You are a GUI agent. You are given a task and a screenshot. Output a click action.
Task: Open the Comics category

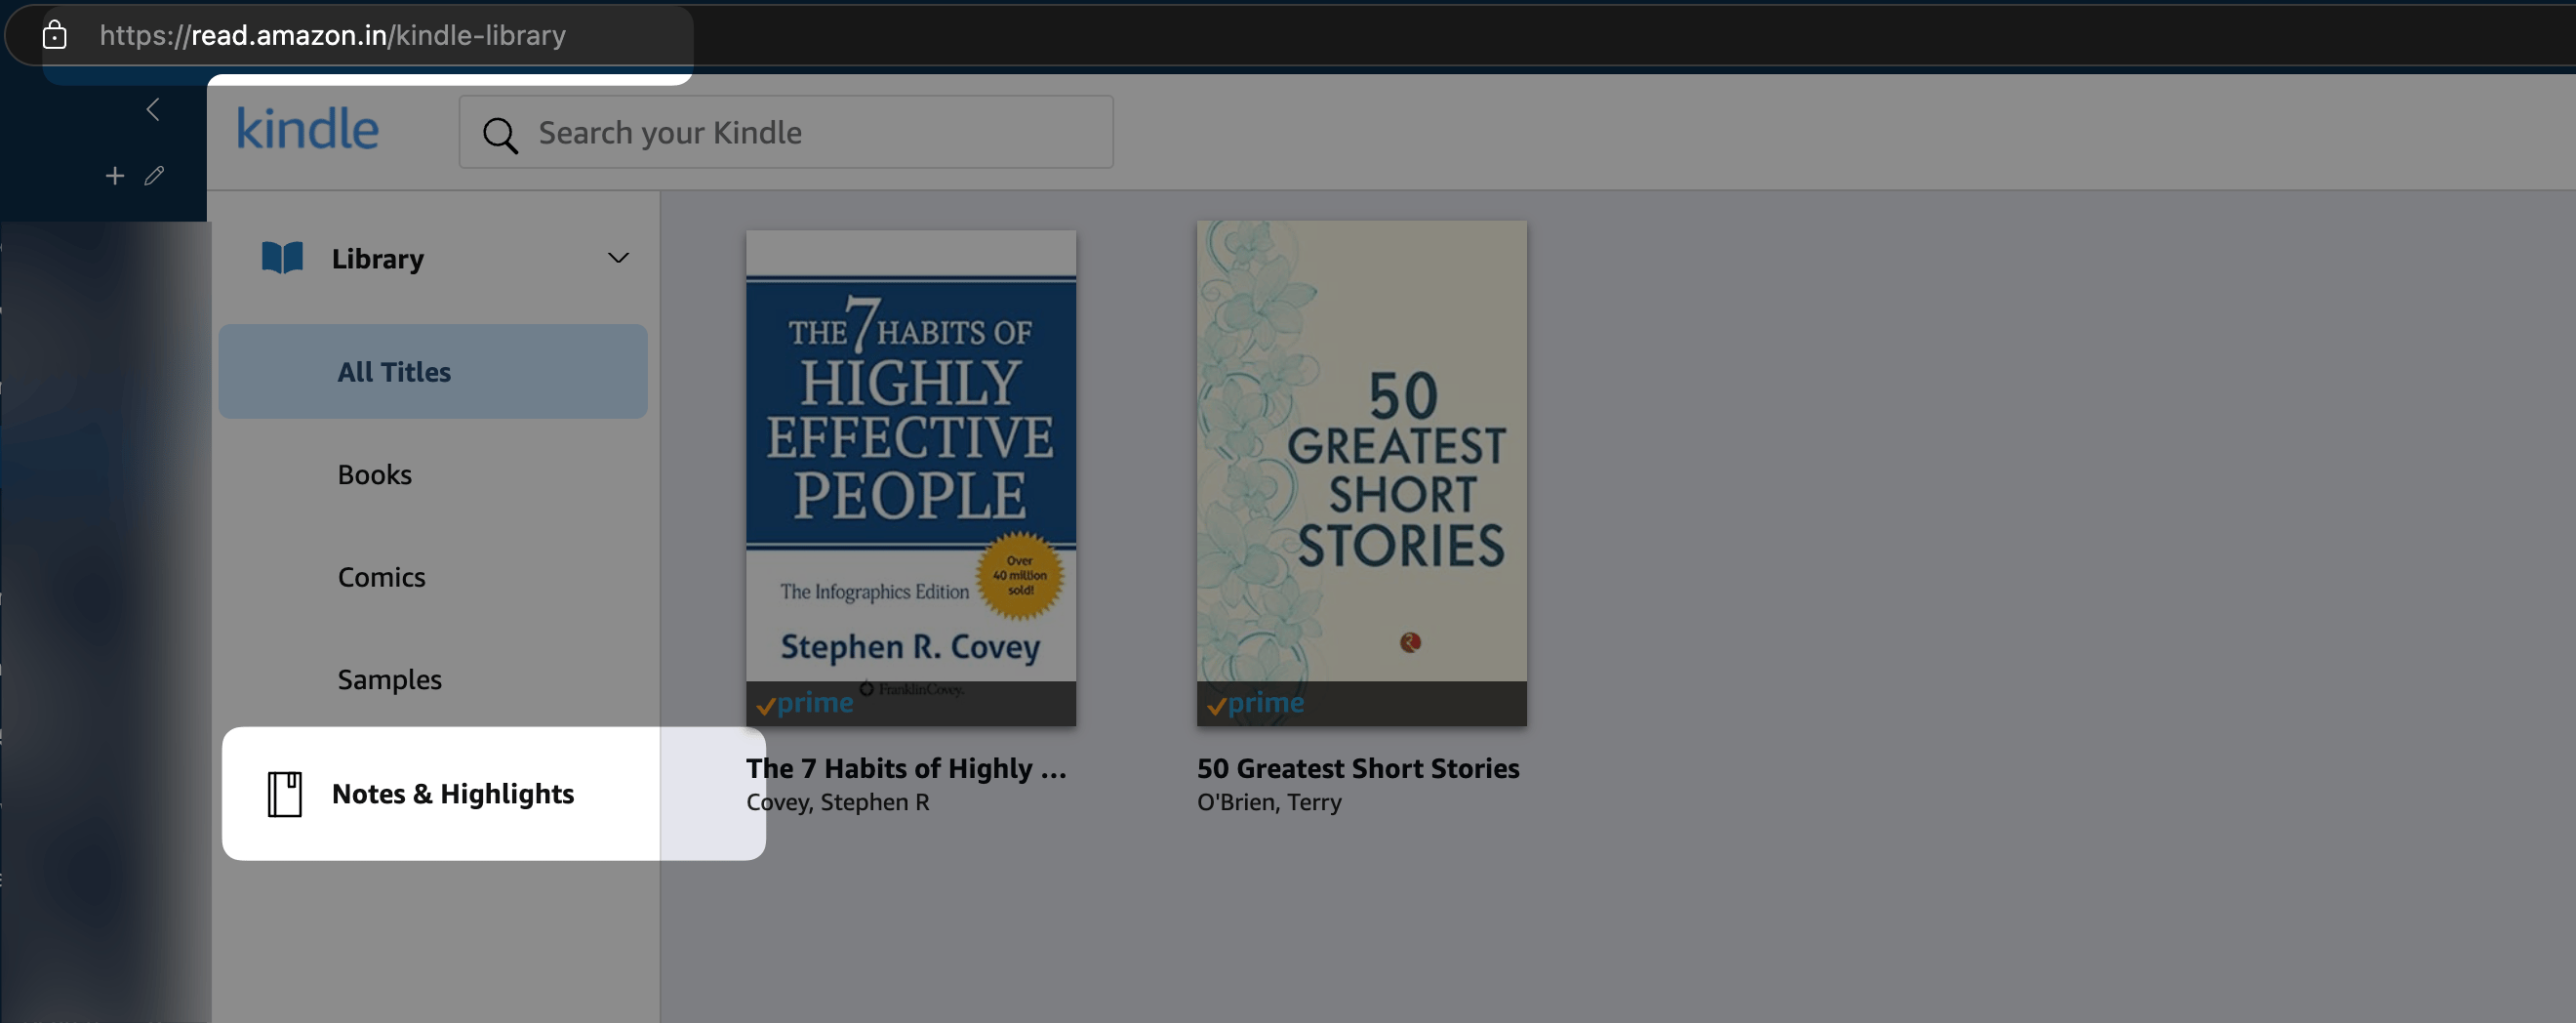(381, 577)
